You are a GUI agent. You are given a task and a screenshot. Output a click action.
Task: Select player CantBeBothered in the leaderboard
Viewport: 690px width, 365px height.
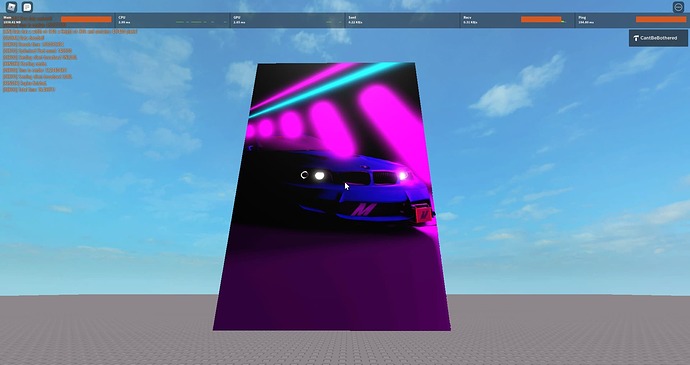(658, 38)
